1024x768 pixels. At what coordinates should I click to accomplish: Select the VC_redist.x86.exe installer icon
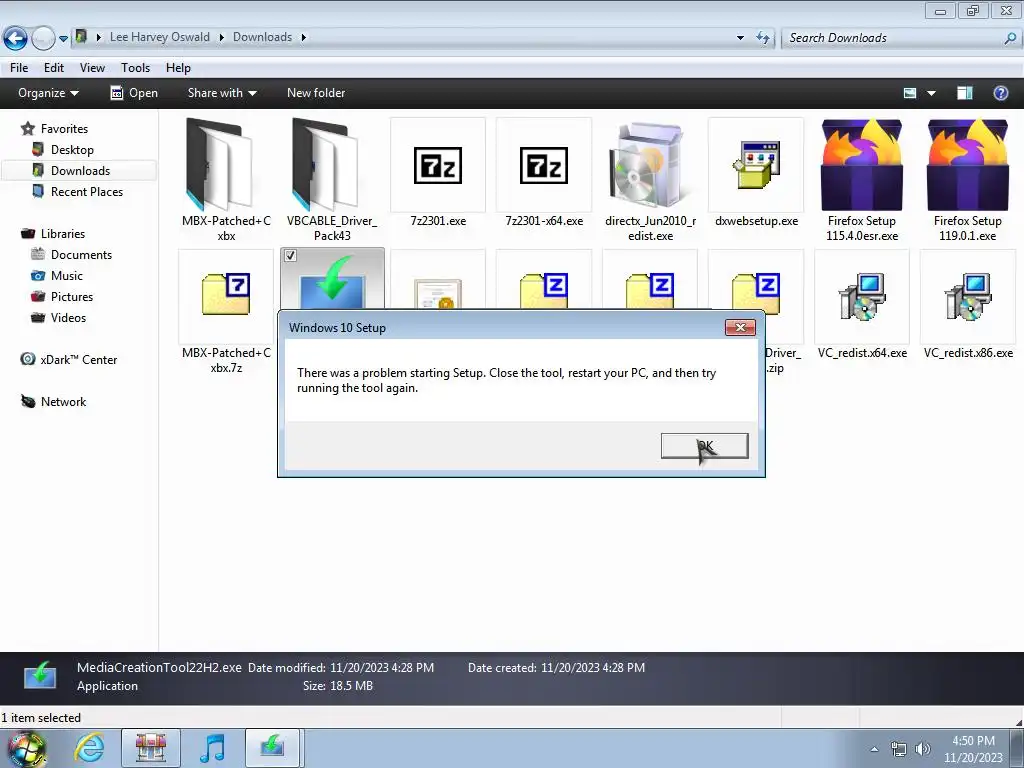pos(968,297)
